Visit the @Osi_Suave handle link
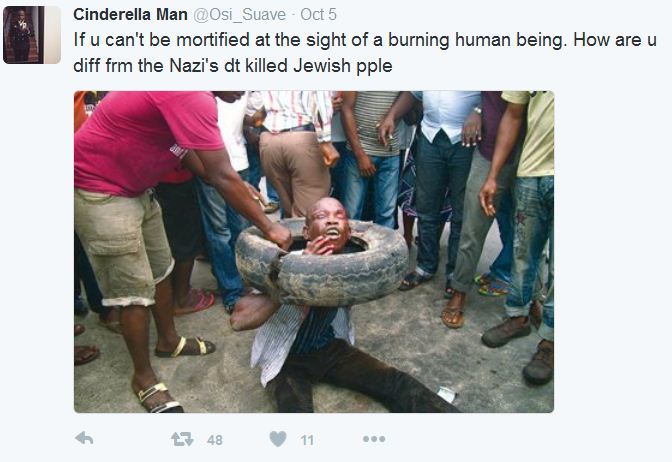 click(239, 15)
